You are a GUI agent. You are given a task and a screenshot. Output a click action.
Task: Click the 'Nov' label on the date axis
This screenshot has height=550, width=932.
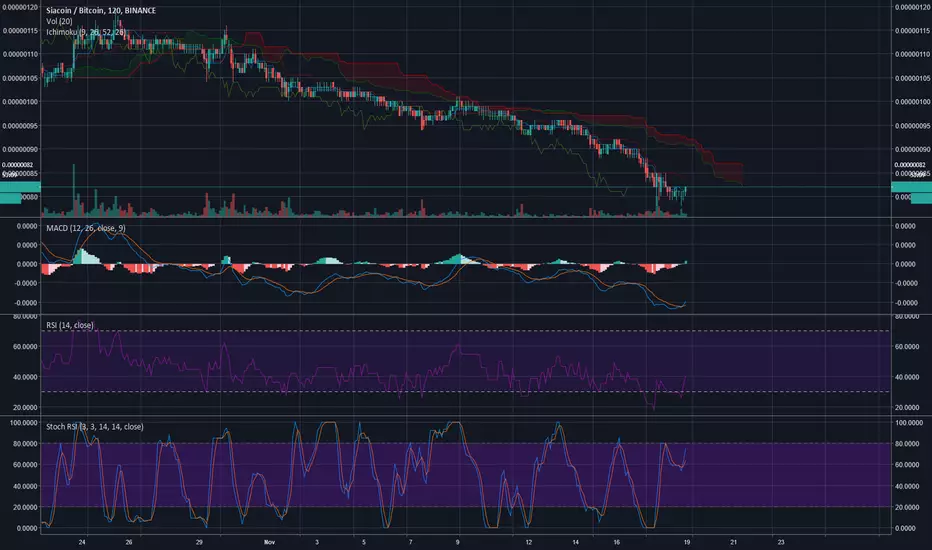pos(269,542)
